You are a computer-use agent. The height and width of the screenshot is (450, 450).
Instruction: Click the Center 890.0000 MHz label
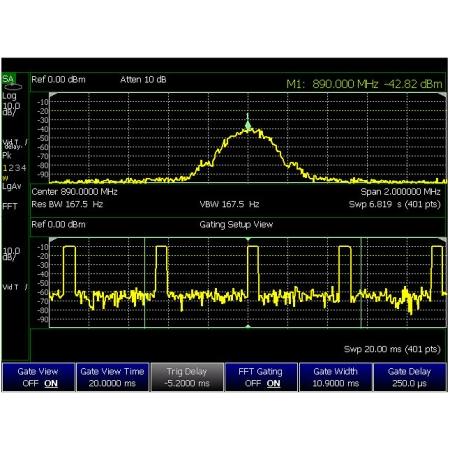(74, 192)
